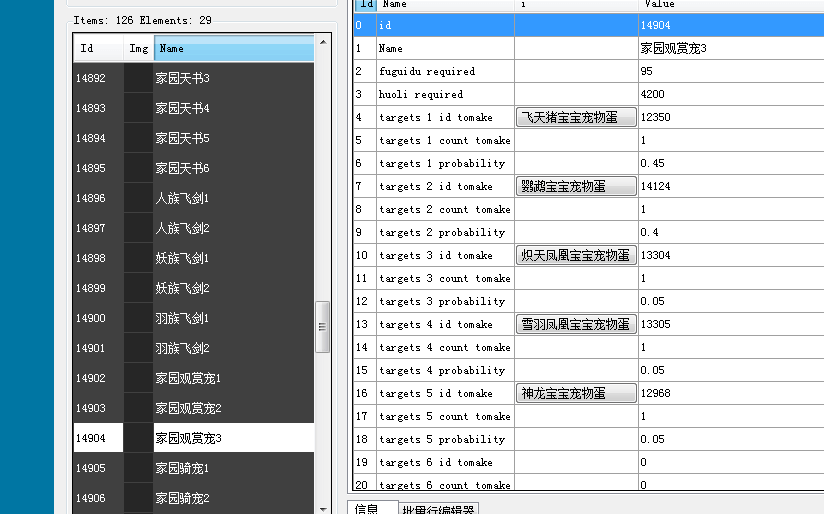Screen dimensions: 824x514
Task: Sort list by Id column header
Action: pyautogui.click(x=98, y=48)
